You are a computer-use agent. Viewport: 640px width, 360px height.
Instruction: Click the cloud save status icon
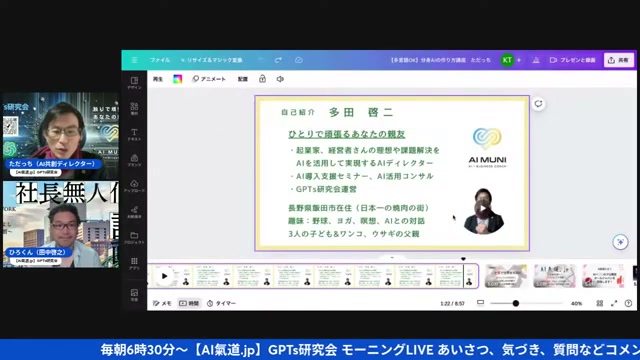299,60
